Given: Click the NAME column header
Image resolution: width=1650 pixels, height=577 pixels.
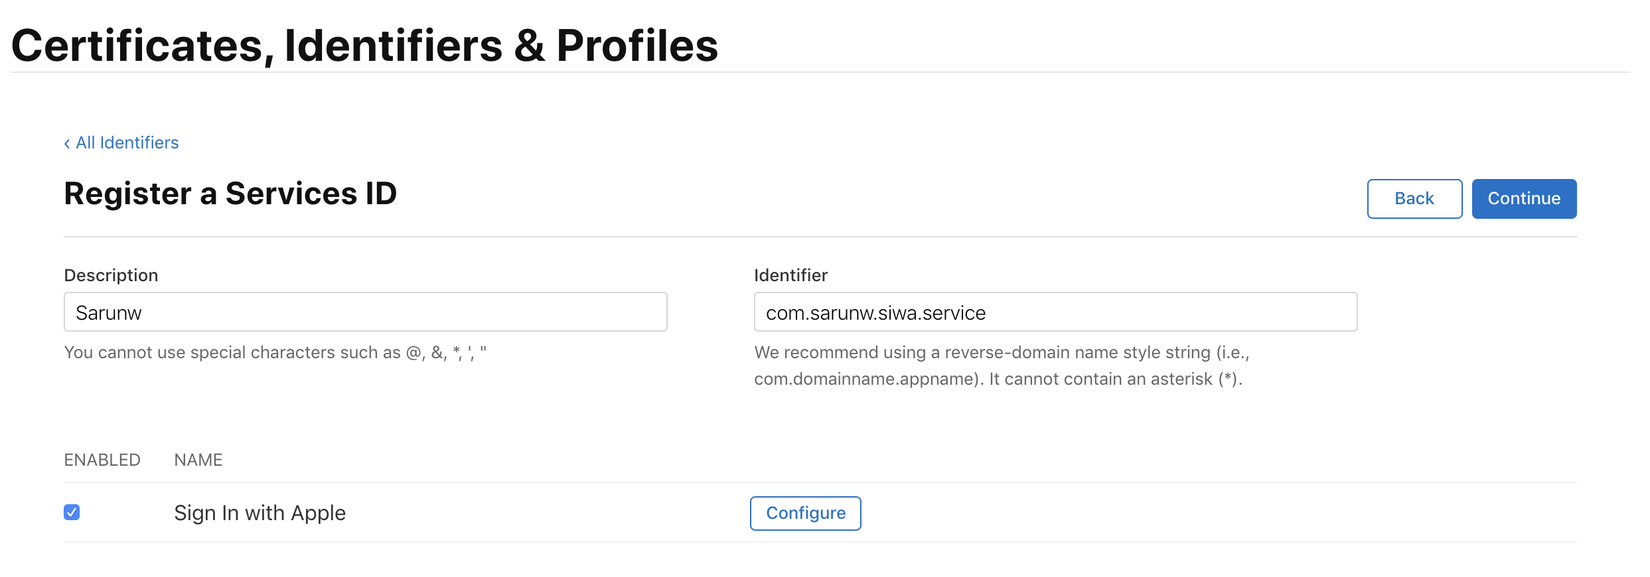Looking at the screenshot, I should [198, 459].
